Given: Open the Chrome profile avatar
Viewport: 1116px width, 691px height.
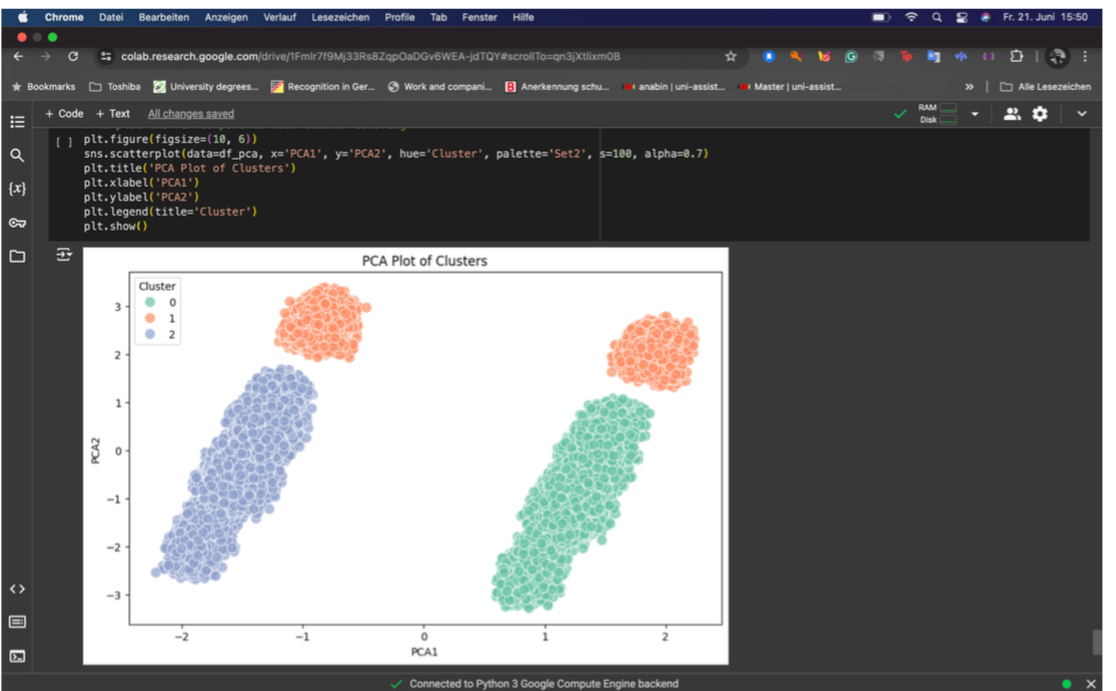Looking at the screenshot, I should point(1057,56).
